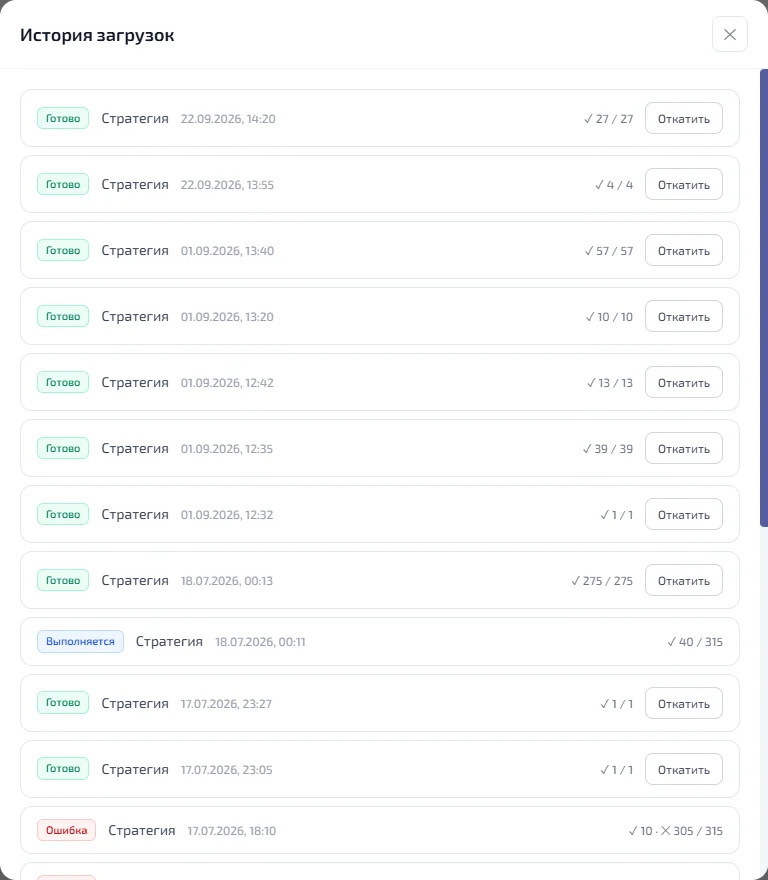Click the Готово badge on 18.07.2026, 00:13 row
This screenshot has width=768, height=880.
click(x=63, y=580)
